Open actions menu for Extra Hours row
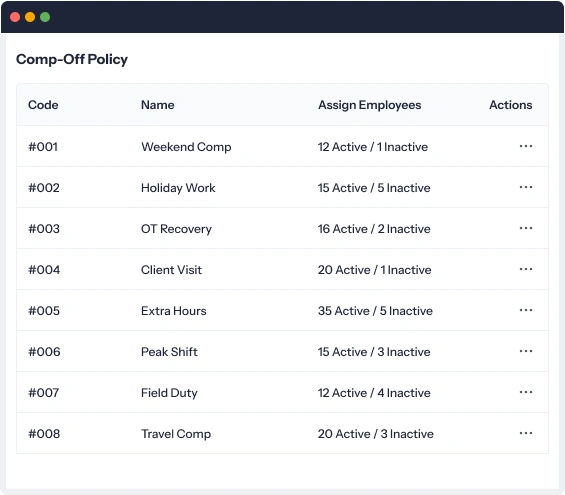This screenshot has height=495, width=565. point(526,310)
